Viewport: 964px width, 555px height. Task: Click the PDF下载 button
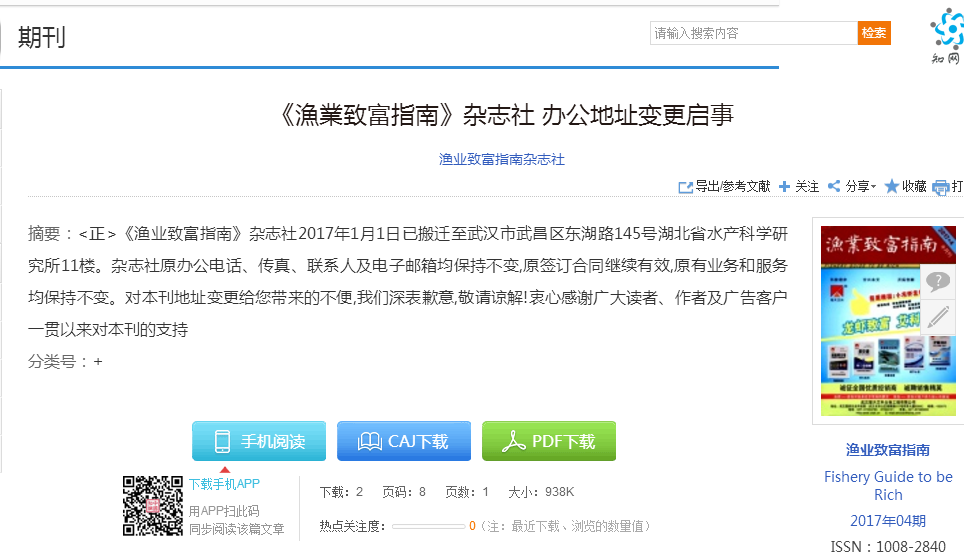coord(549,441)
